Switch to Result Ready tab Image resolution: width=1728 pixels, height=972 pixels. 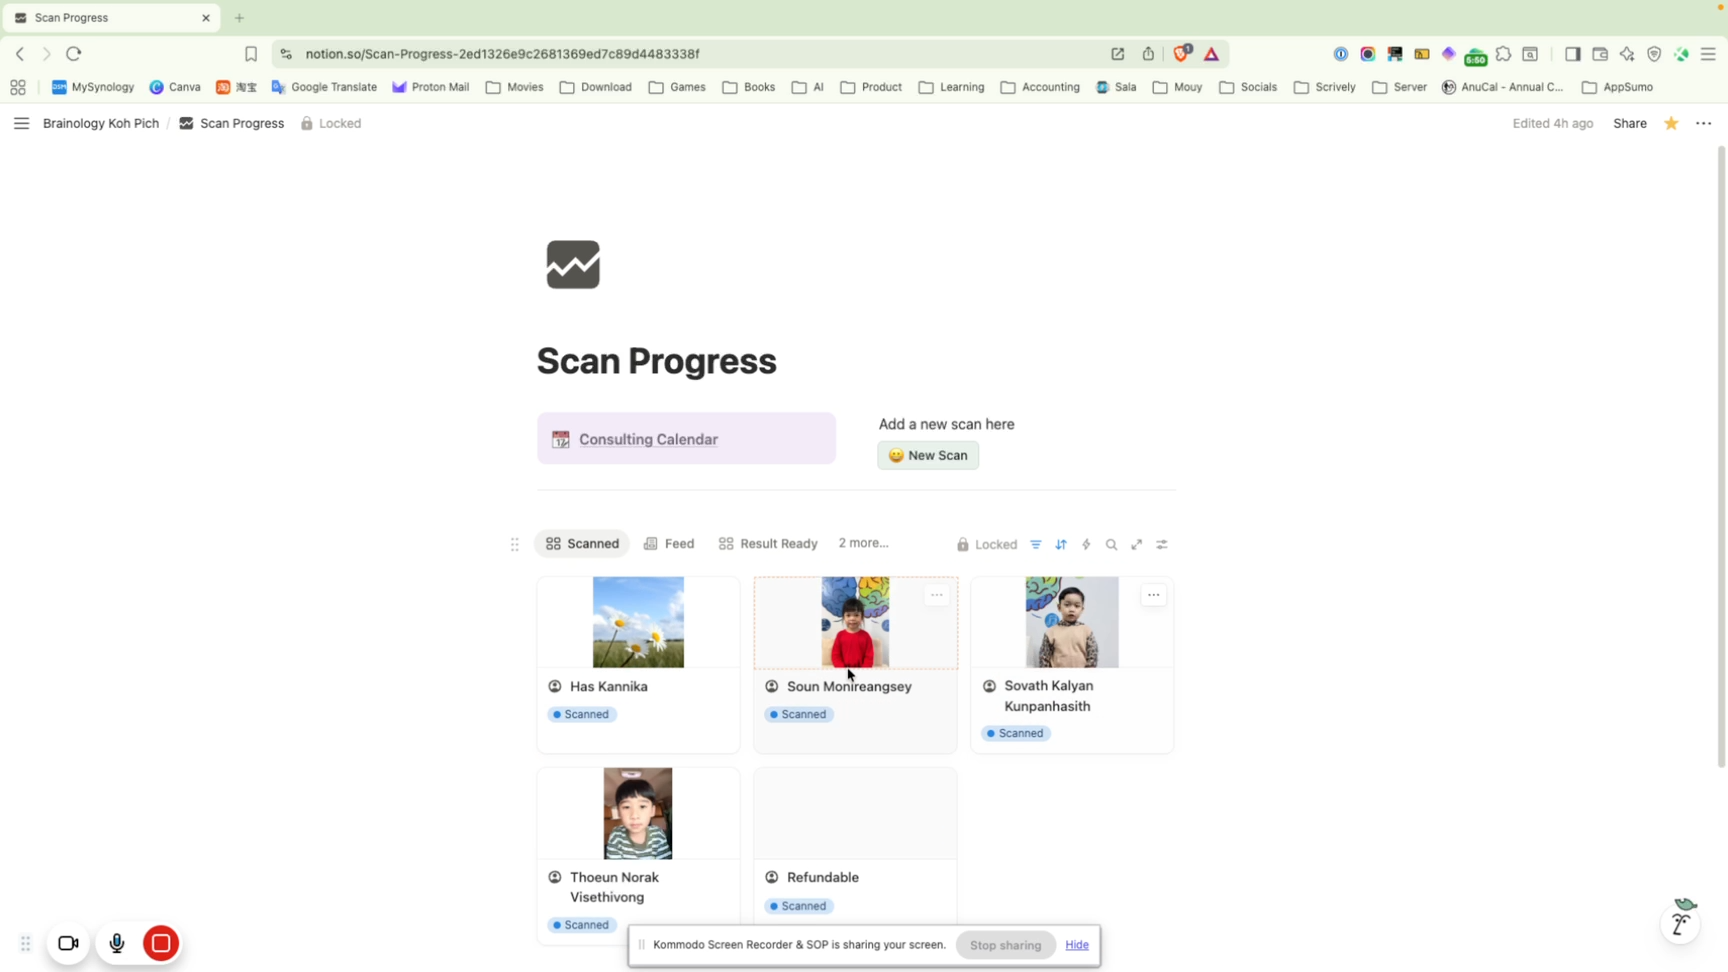(768, 543)
